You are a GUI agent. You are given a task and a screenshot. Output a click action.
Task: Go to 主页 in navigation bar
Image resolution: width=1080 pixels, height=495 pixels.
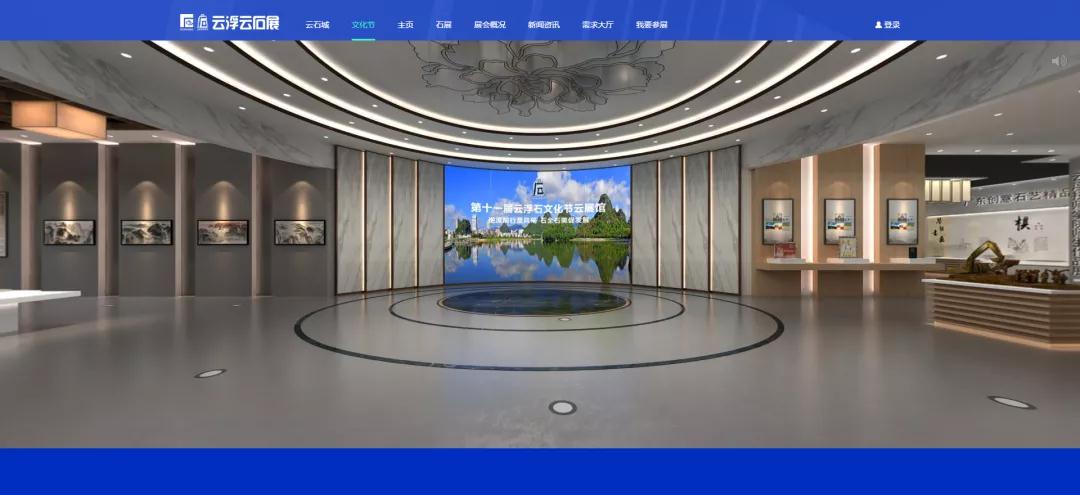point(405,25)
